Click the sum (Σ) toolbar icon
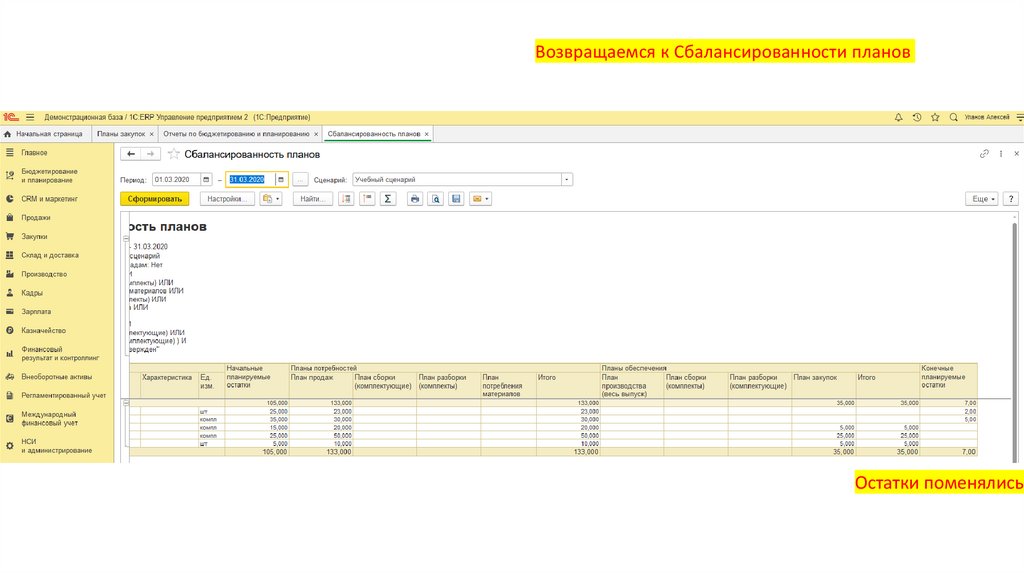Screen dimensions: 1024x574 pyautogui.click(x=388, y=199)
